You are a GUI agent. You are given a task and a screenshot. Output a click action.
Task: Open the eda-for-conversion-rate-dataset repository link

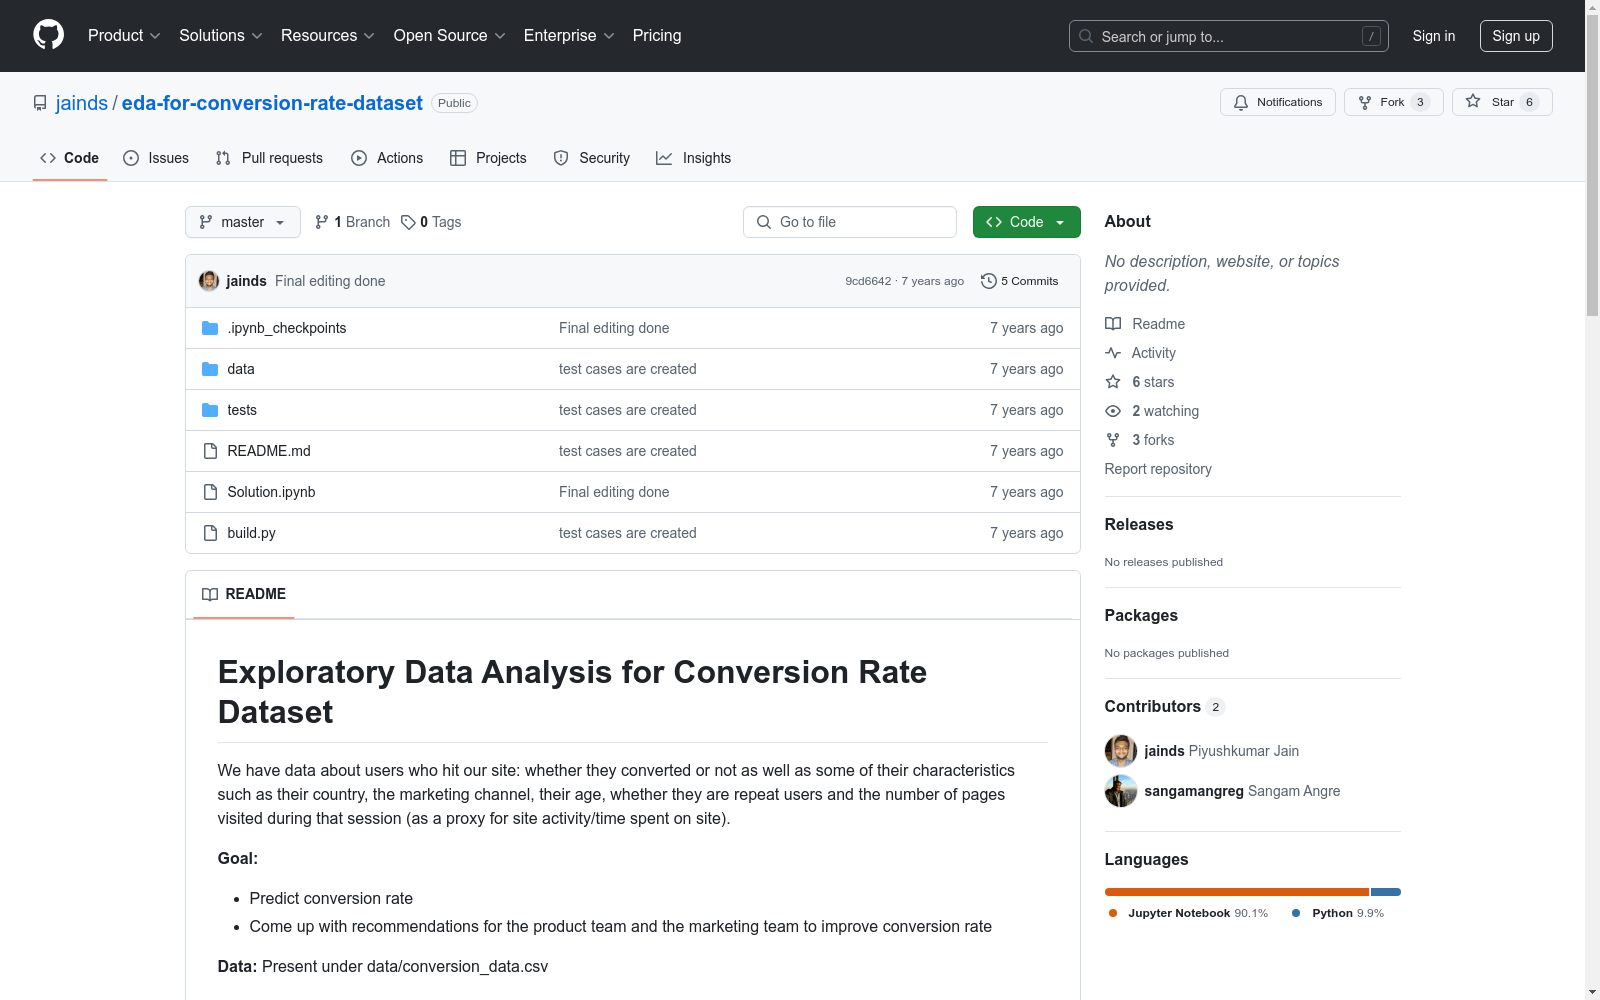(272, 103)
